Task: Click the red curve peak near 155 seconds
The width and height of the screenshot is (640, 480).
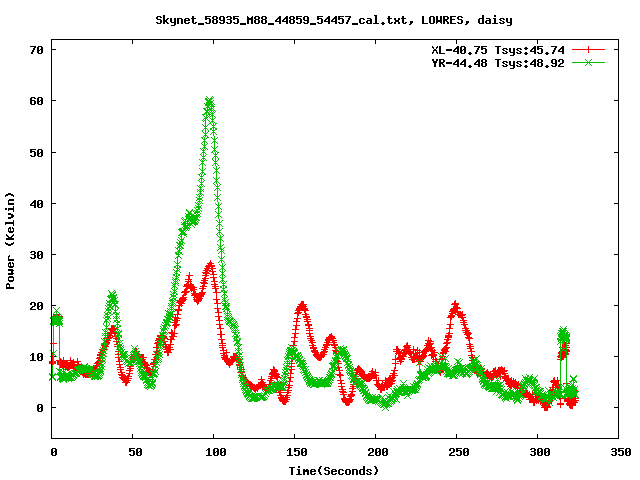Action: tap(302, 305)
